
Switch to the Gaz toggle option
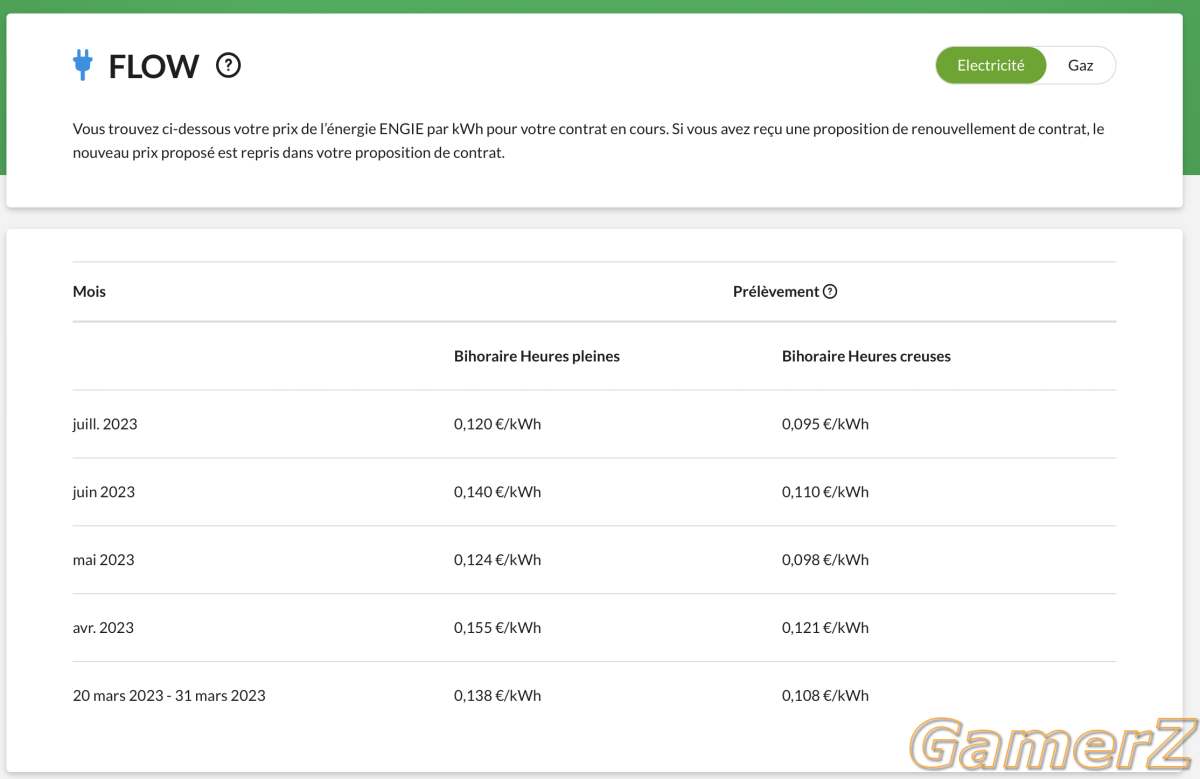[x=1081, y=65]
